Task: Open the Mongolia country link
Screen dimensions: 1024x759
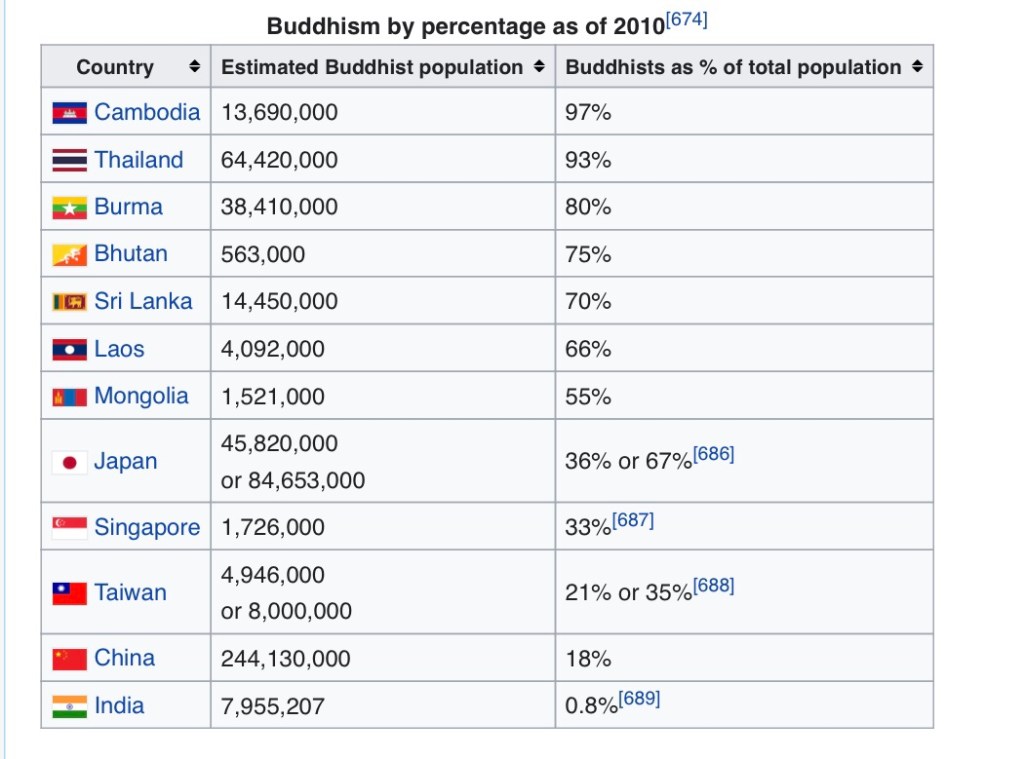Action: tap(141, 396)
